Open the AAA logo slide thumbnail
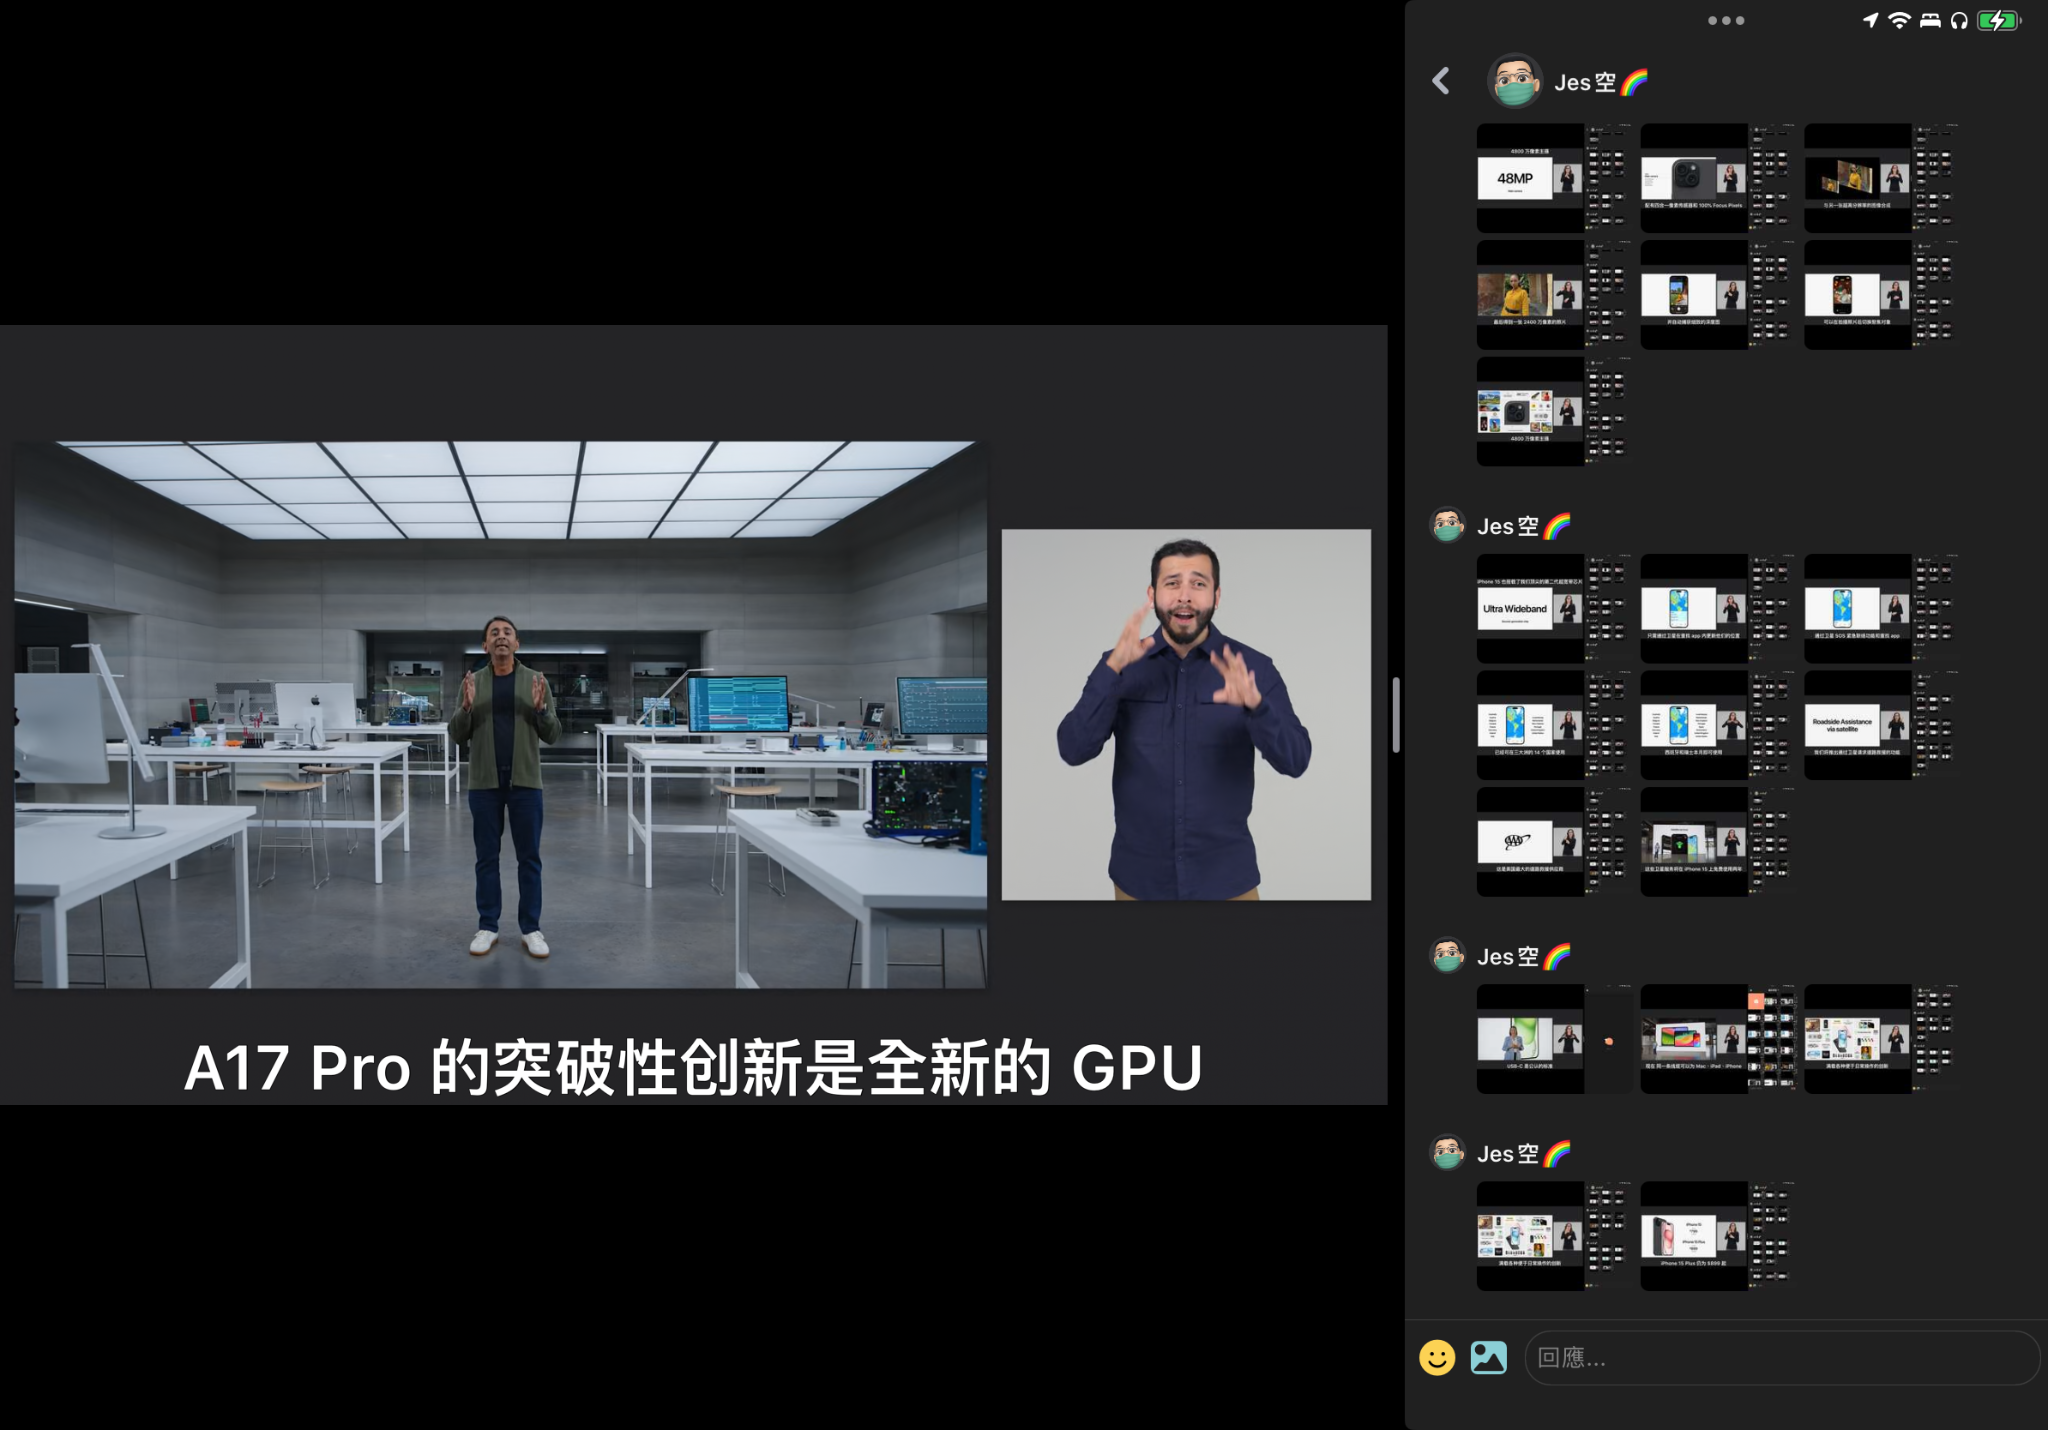 coord(1553,841)
